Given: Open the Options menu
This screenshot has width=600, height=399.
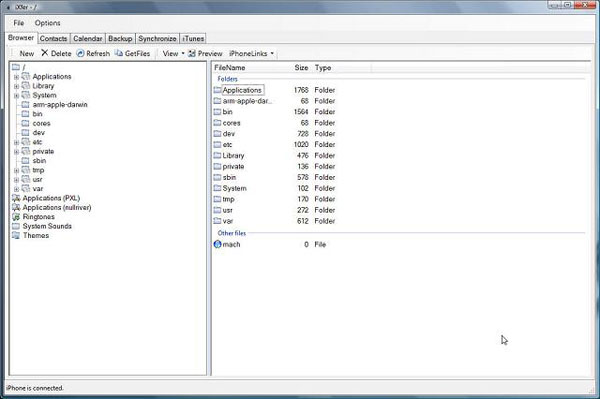Looking at the screenshot, I should tap(47, 23).
